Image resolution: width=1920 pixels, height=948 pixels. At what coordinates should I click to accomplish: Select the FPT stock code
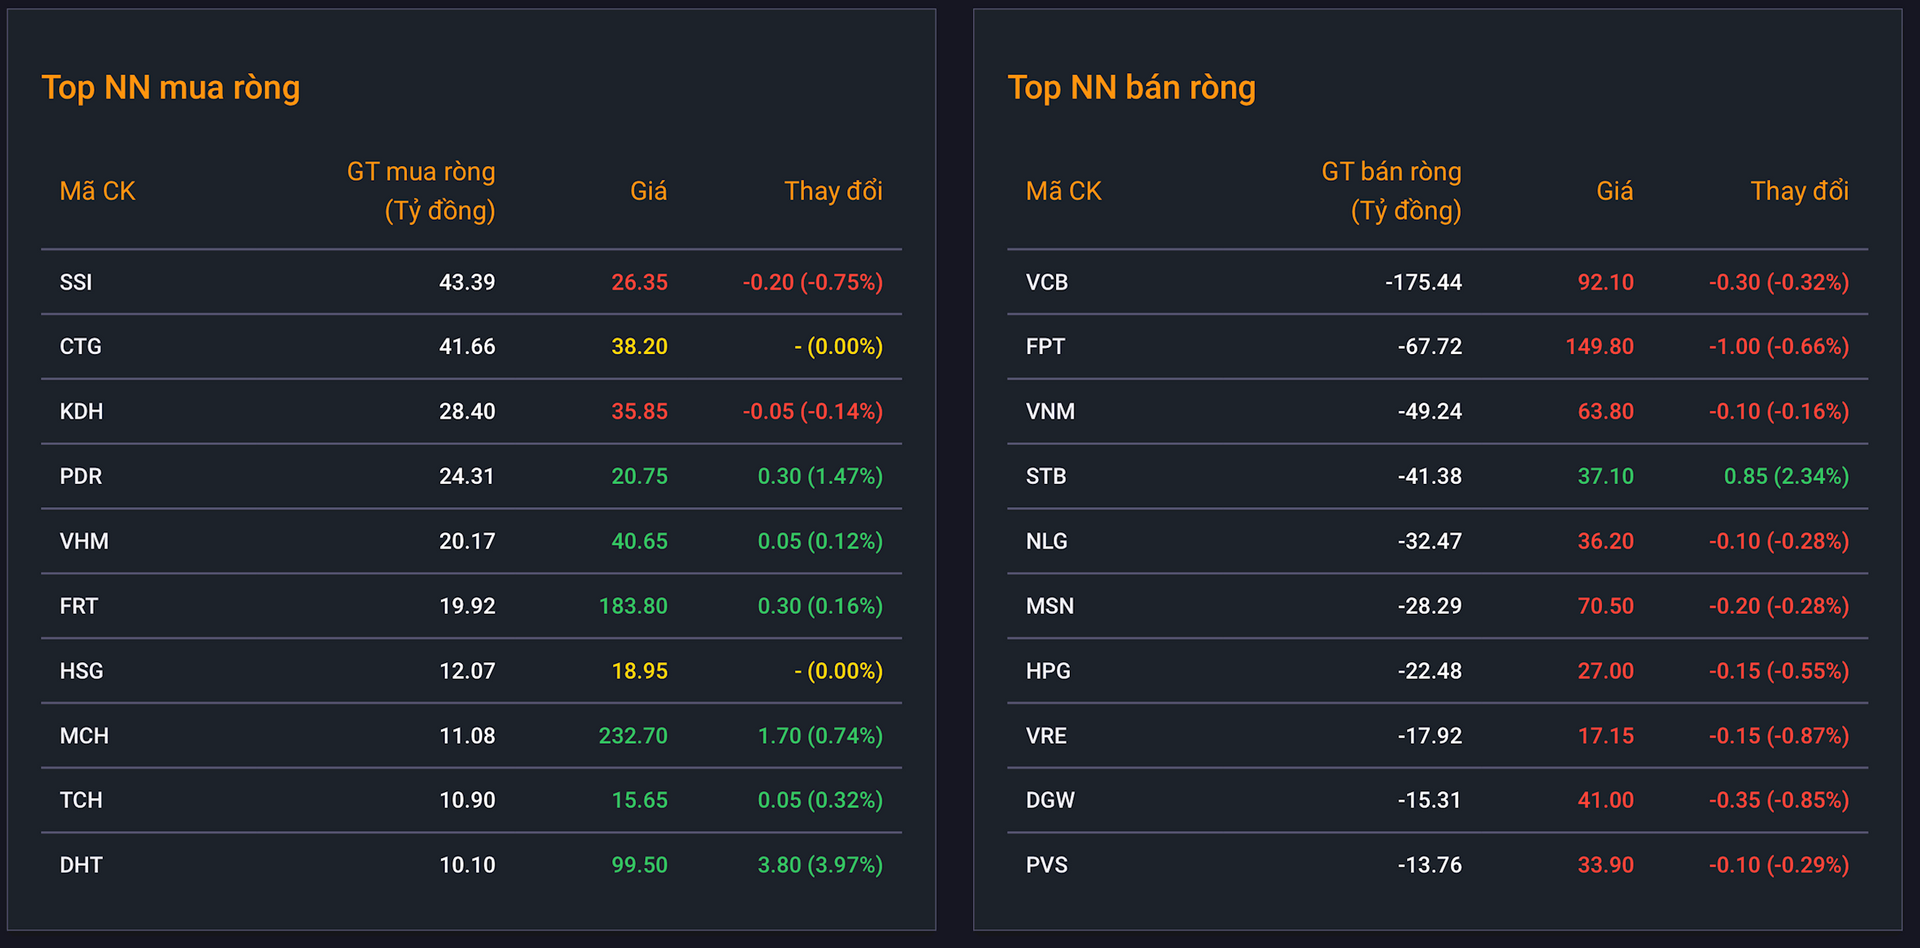coord(1045,346)
